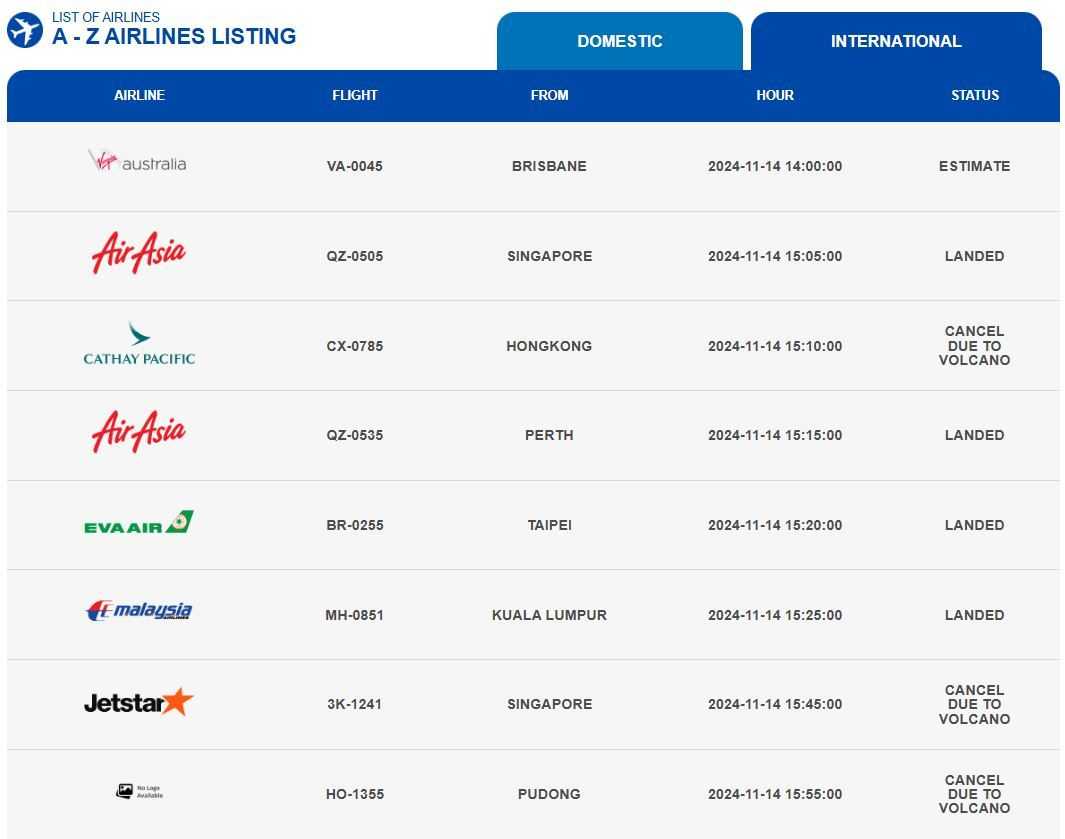Click the 2024-11-14 14:00:00 time cell
1065x839 pixels.
pyautogui.click(x=775, y=166)
